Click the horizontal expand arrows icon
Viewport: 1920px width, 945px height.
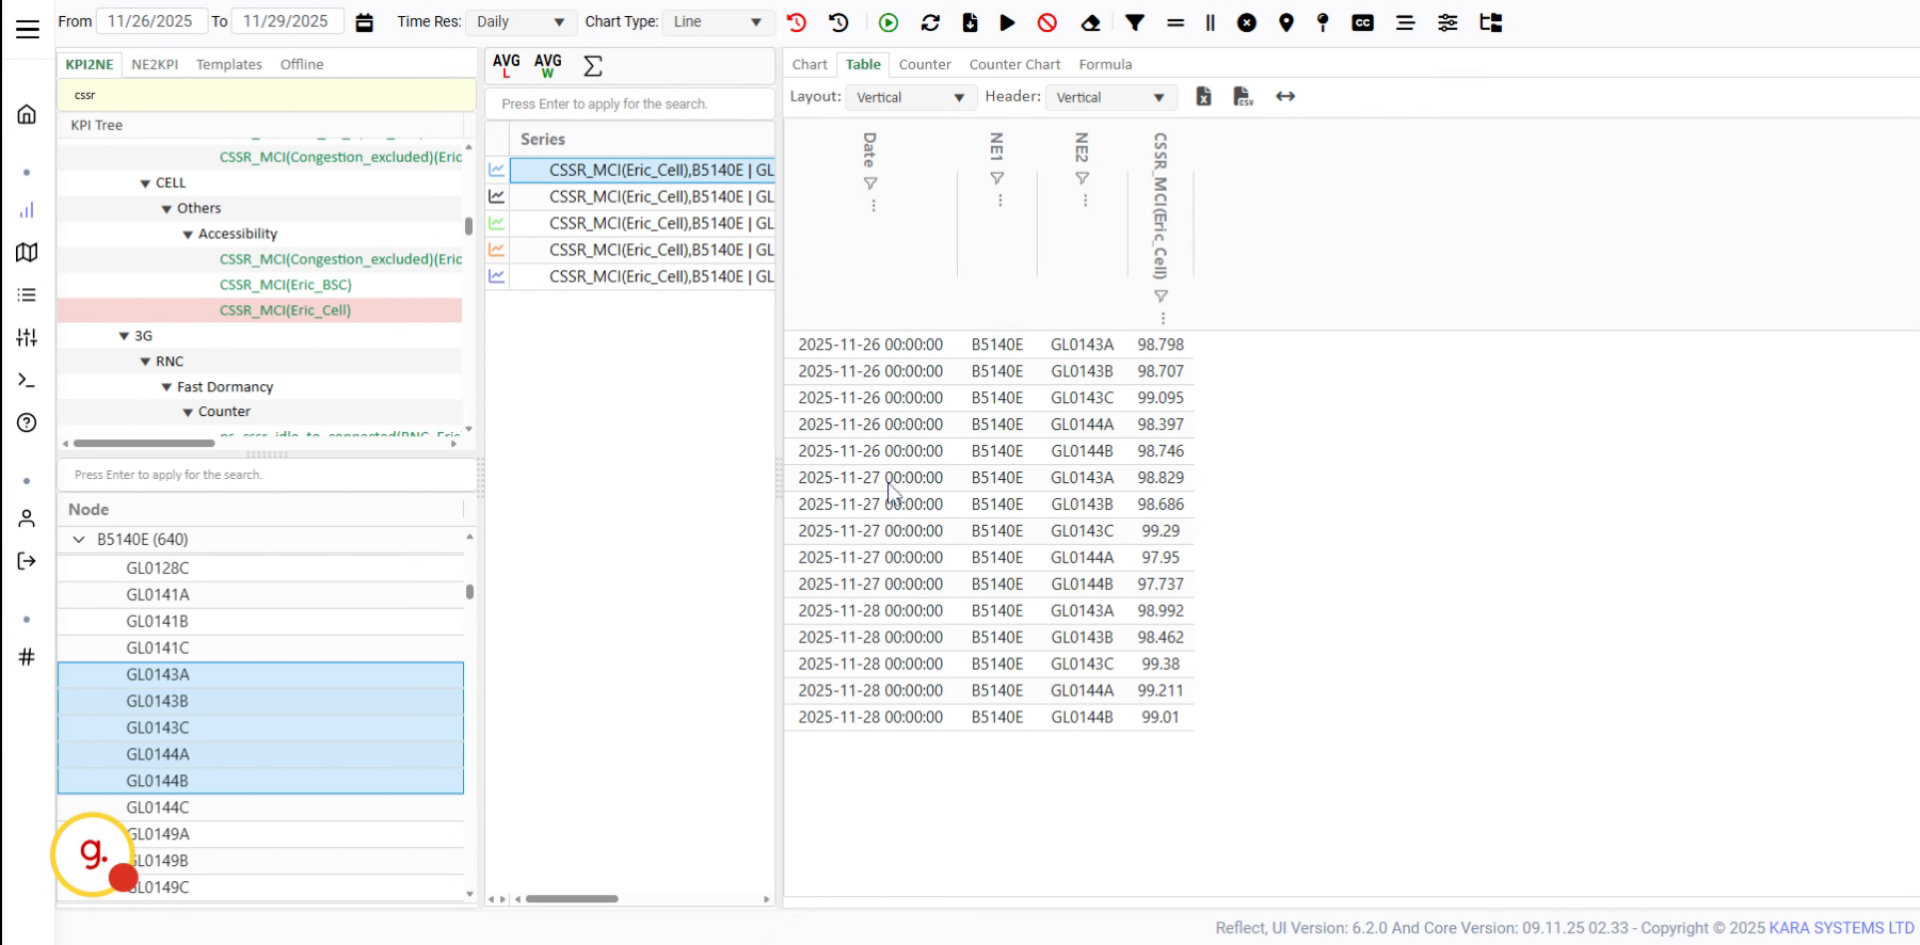1286,96
